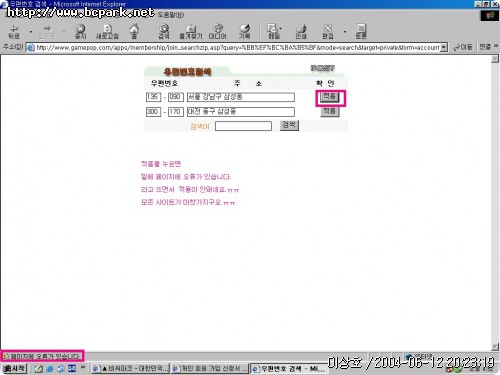Open the Back button history dropdown arrow

[31, 32]
